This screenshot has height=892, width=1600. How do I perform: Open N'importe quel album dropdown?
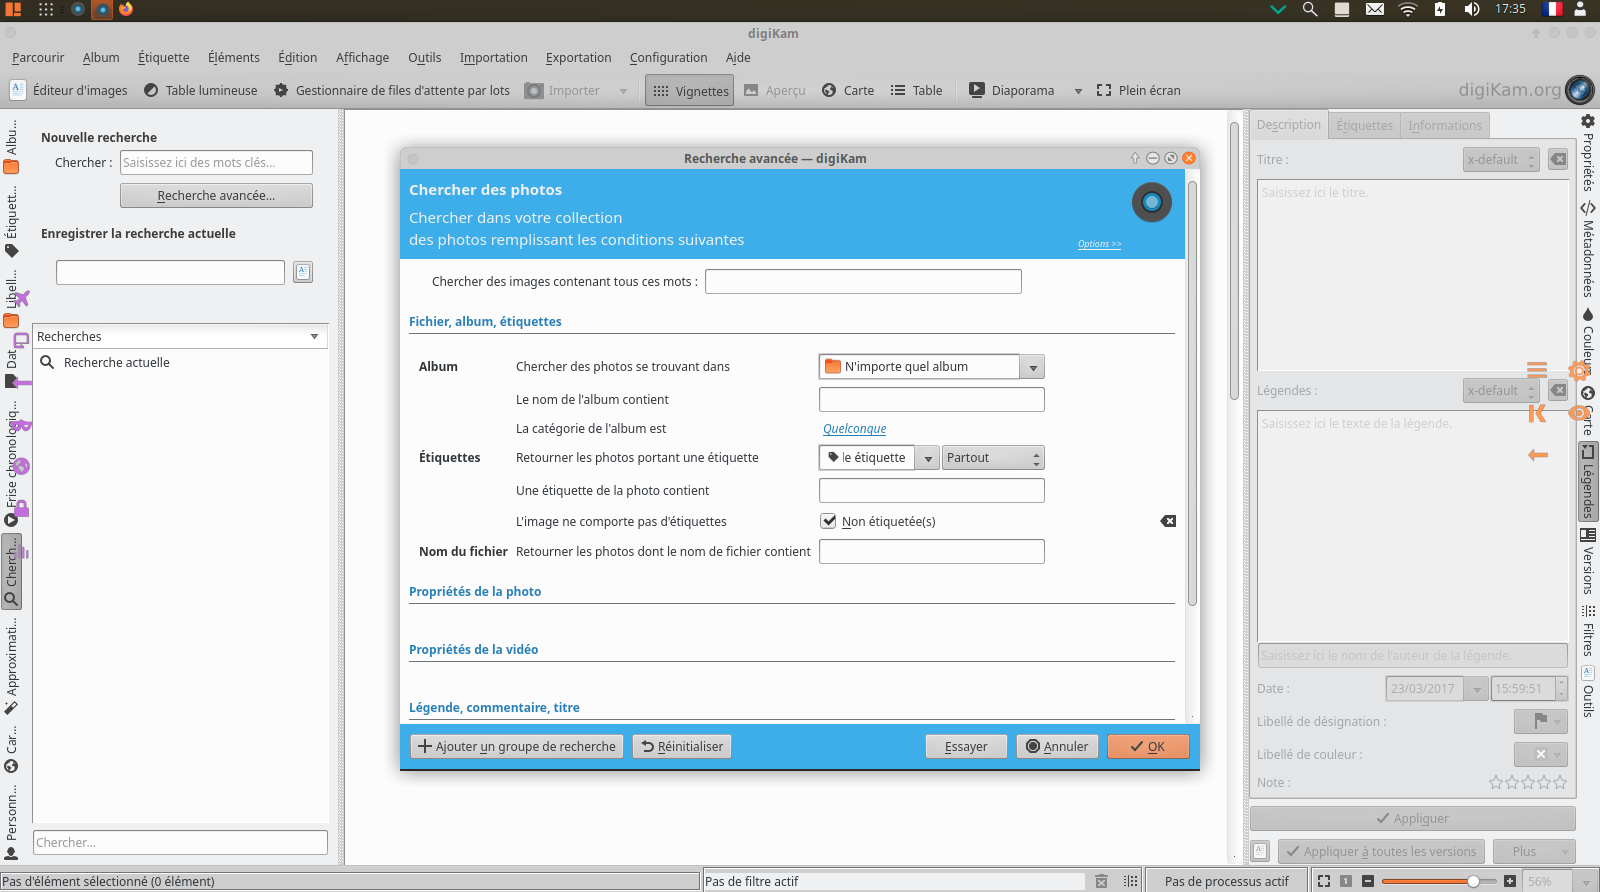[x=931, y=367]
